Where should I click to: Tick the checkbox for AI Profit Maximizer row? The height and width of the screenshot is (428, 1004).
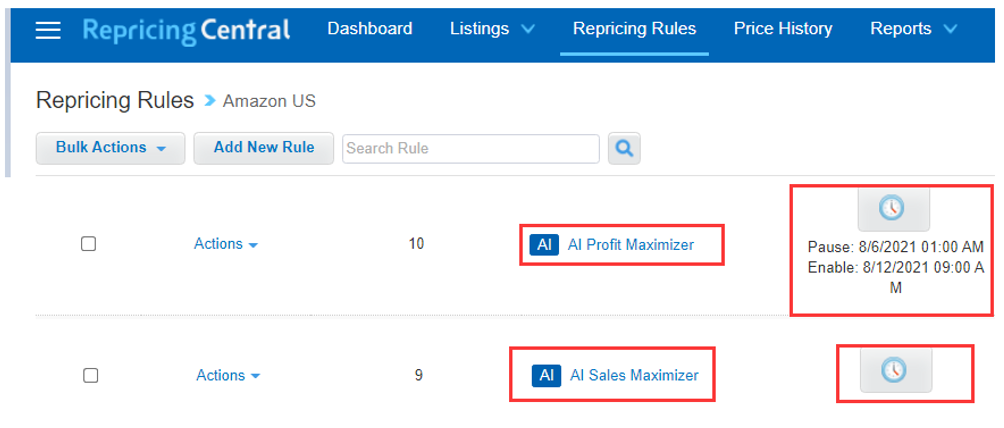(88, 244)
